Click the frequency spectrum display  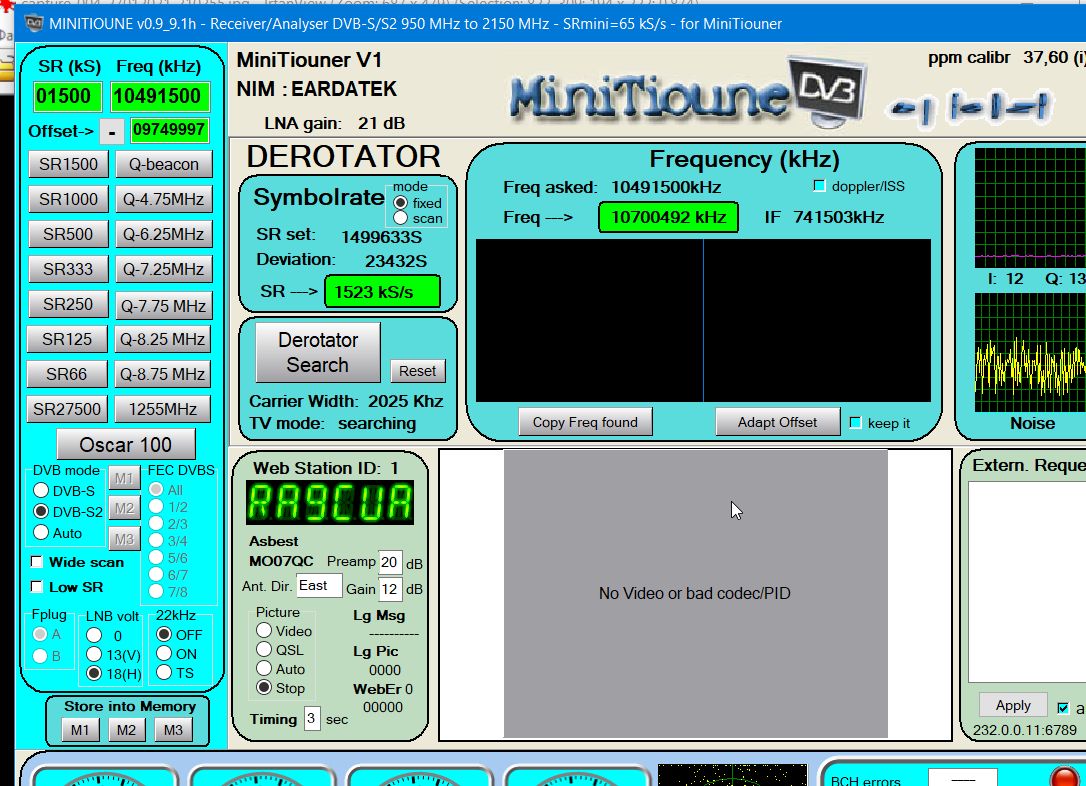(x=703, y=320)
